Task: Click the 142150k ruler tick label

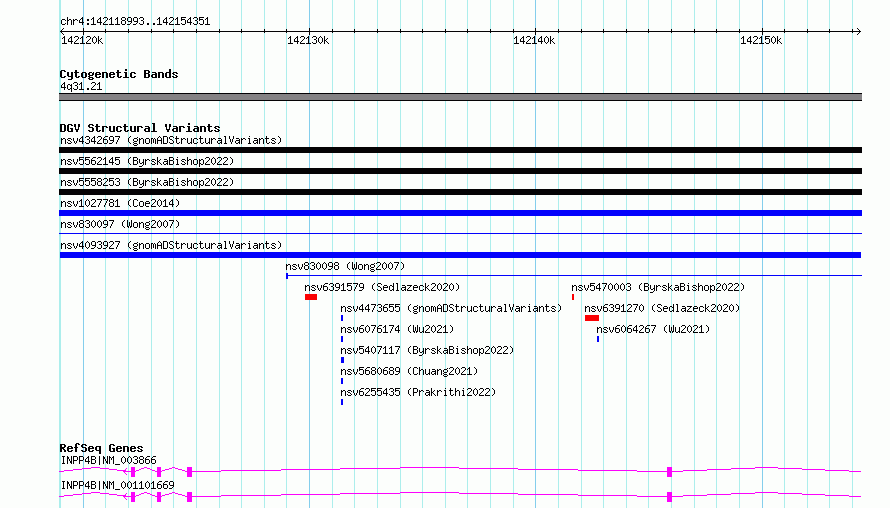Action: click(761, 40)
